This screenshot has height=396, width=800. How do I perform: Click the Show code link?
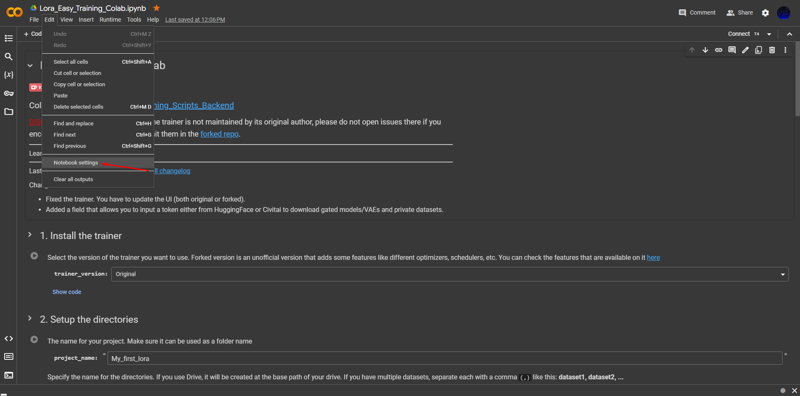point(67,292)
